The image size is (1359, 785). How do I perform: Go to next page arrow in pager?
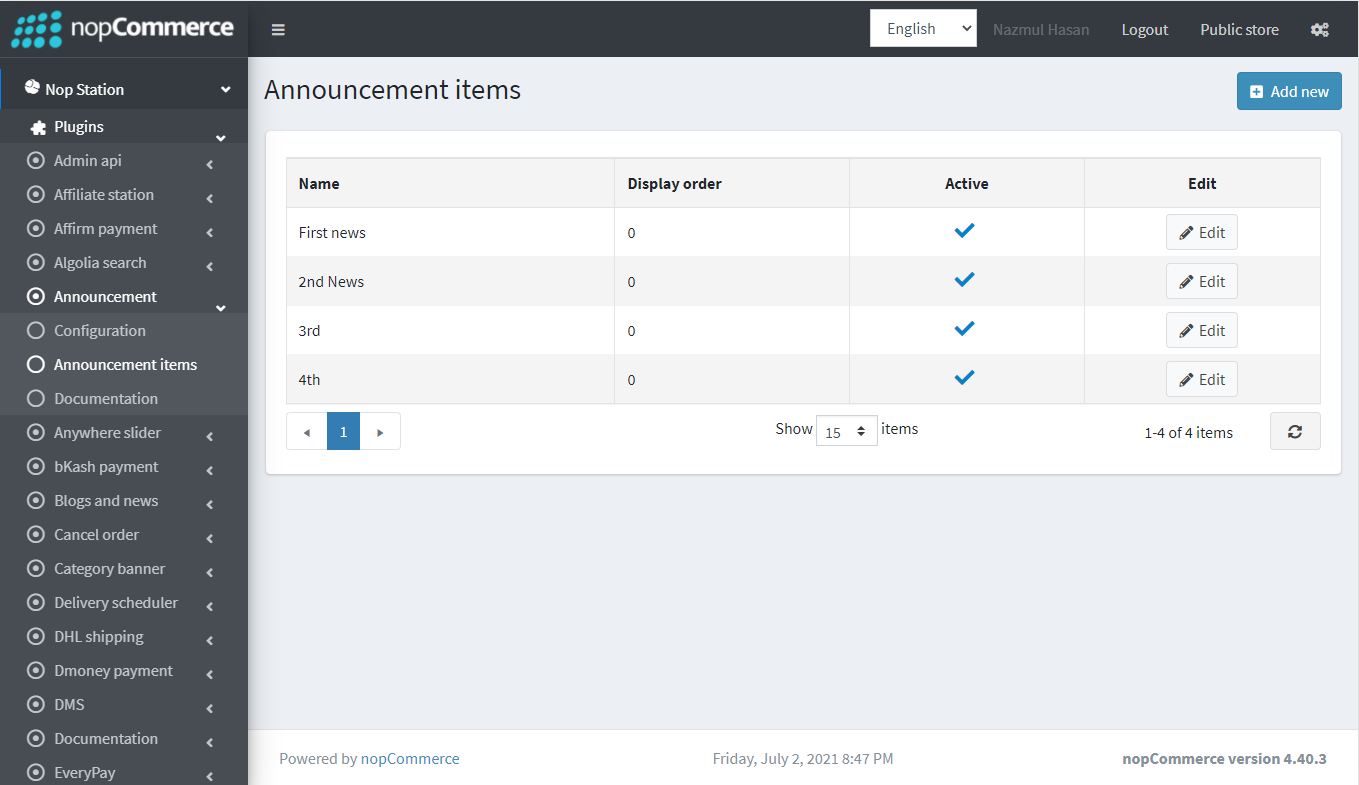[x=380, y=431]
